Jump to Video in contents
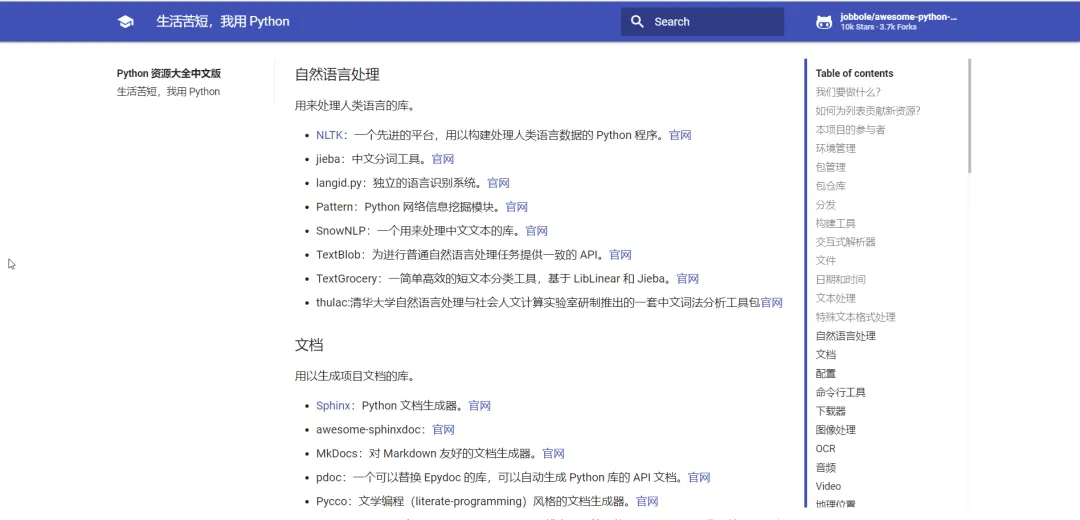Image resolution: width=1080 pixels, height=520 pixels. click(828, 486)
